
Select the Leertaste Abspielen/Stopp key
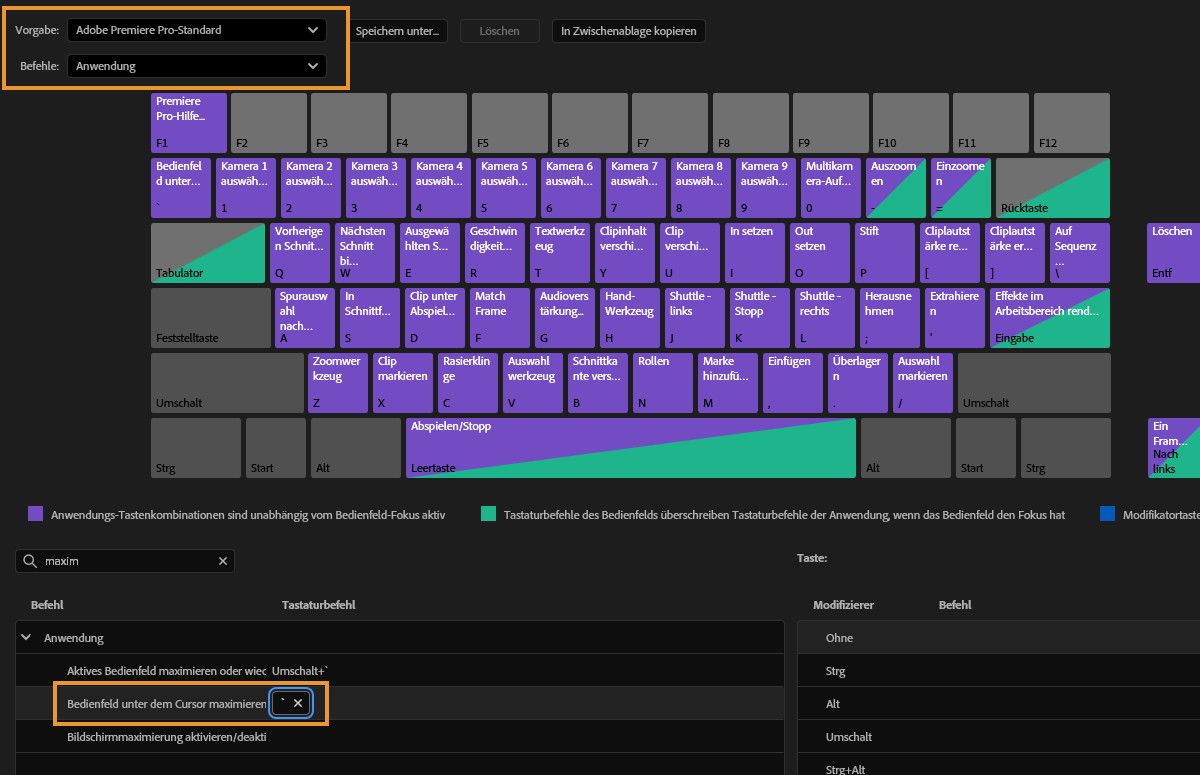pyautogui.click(x=630, y=447)
